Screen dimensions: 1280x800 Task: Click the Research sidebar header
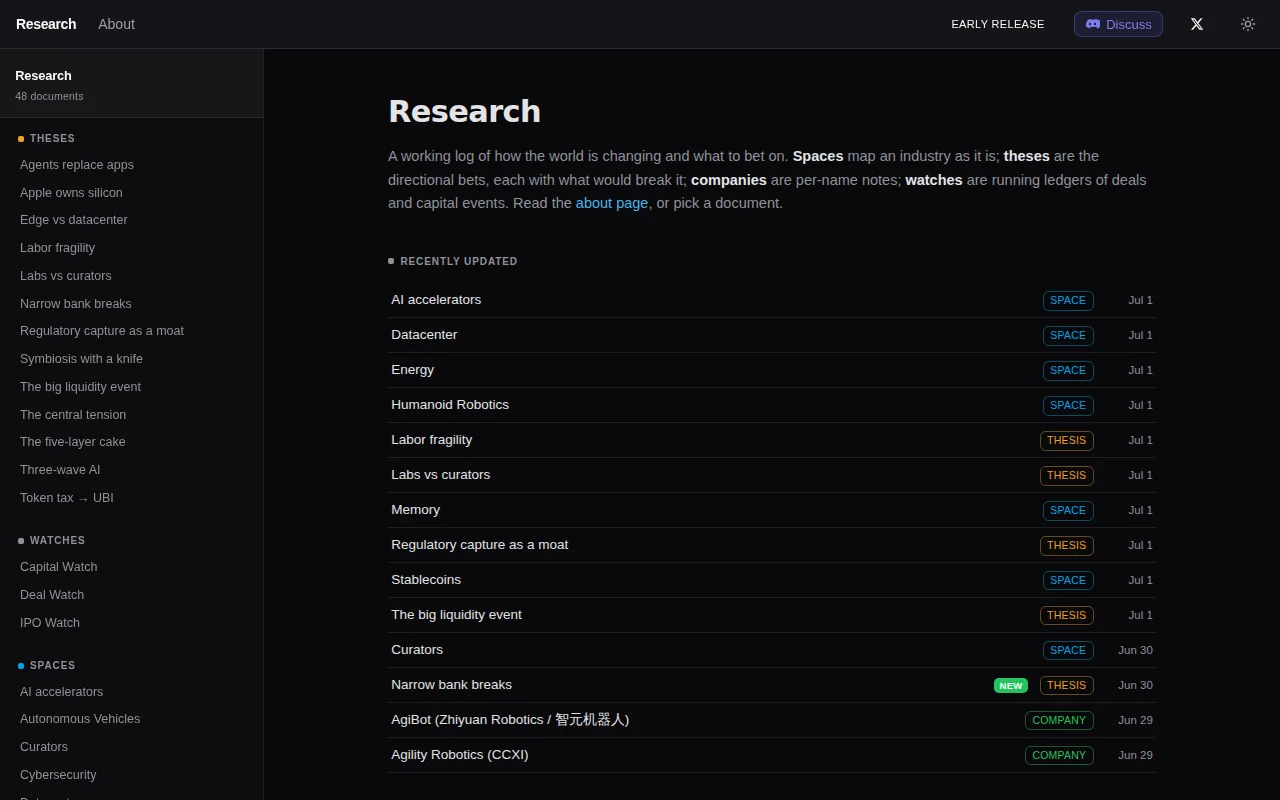click(x=131, y=84)
